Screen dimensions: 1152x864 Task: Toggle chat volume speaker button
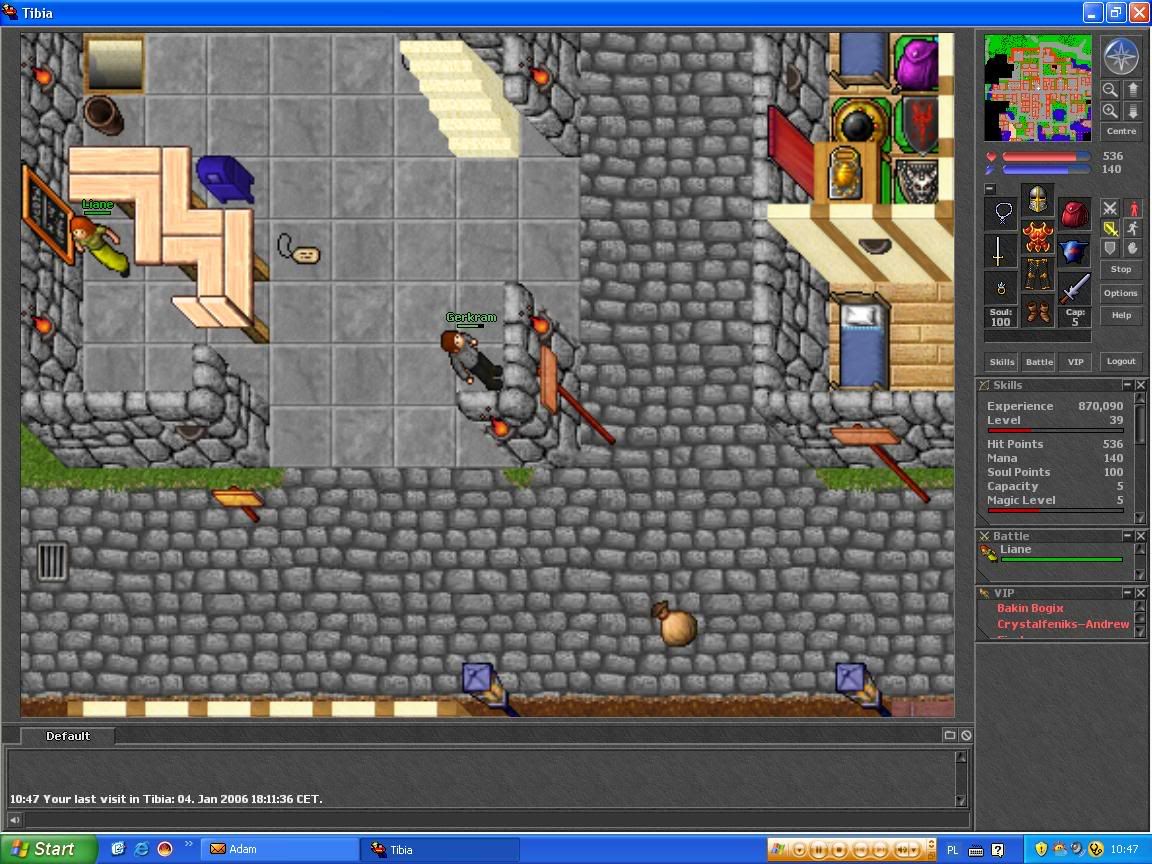click(x=14, y=820)
